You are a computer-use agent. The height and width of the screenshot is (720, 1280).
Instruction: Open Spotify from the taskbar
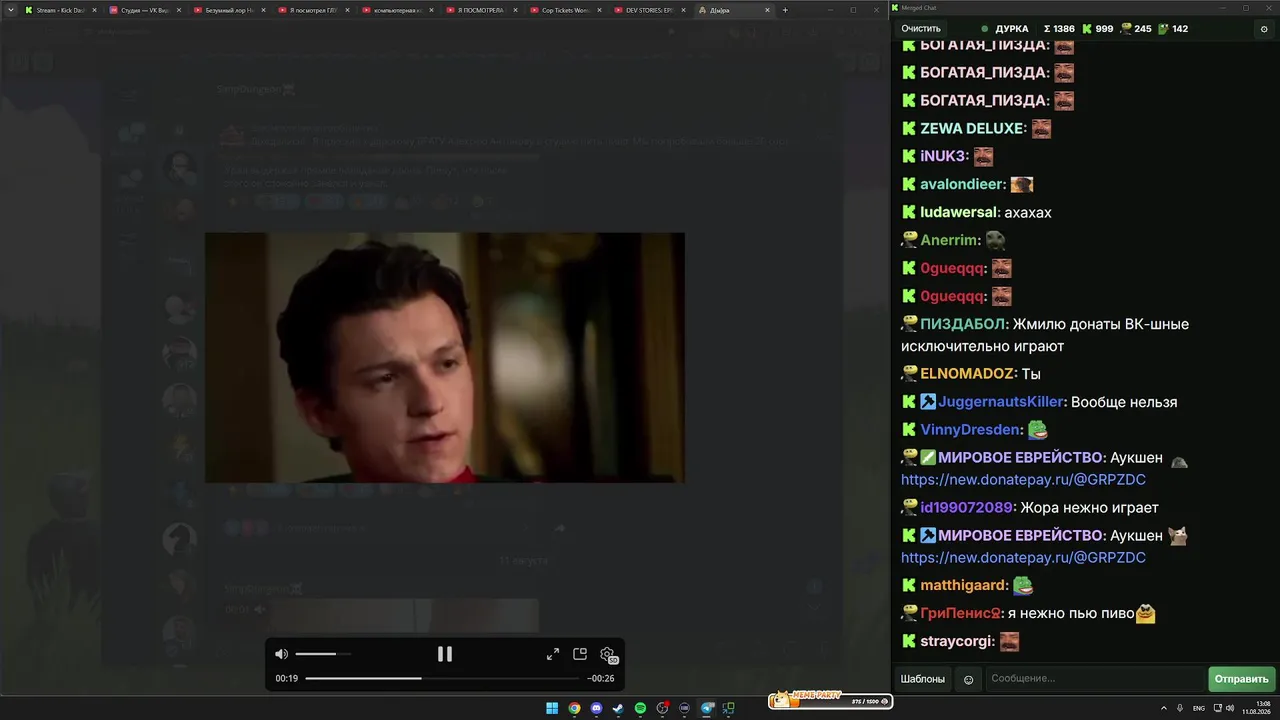click(640, 709)
